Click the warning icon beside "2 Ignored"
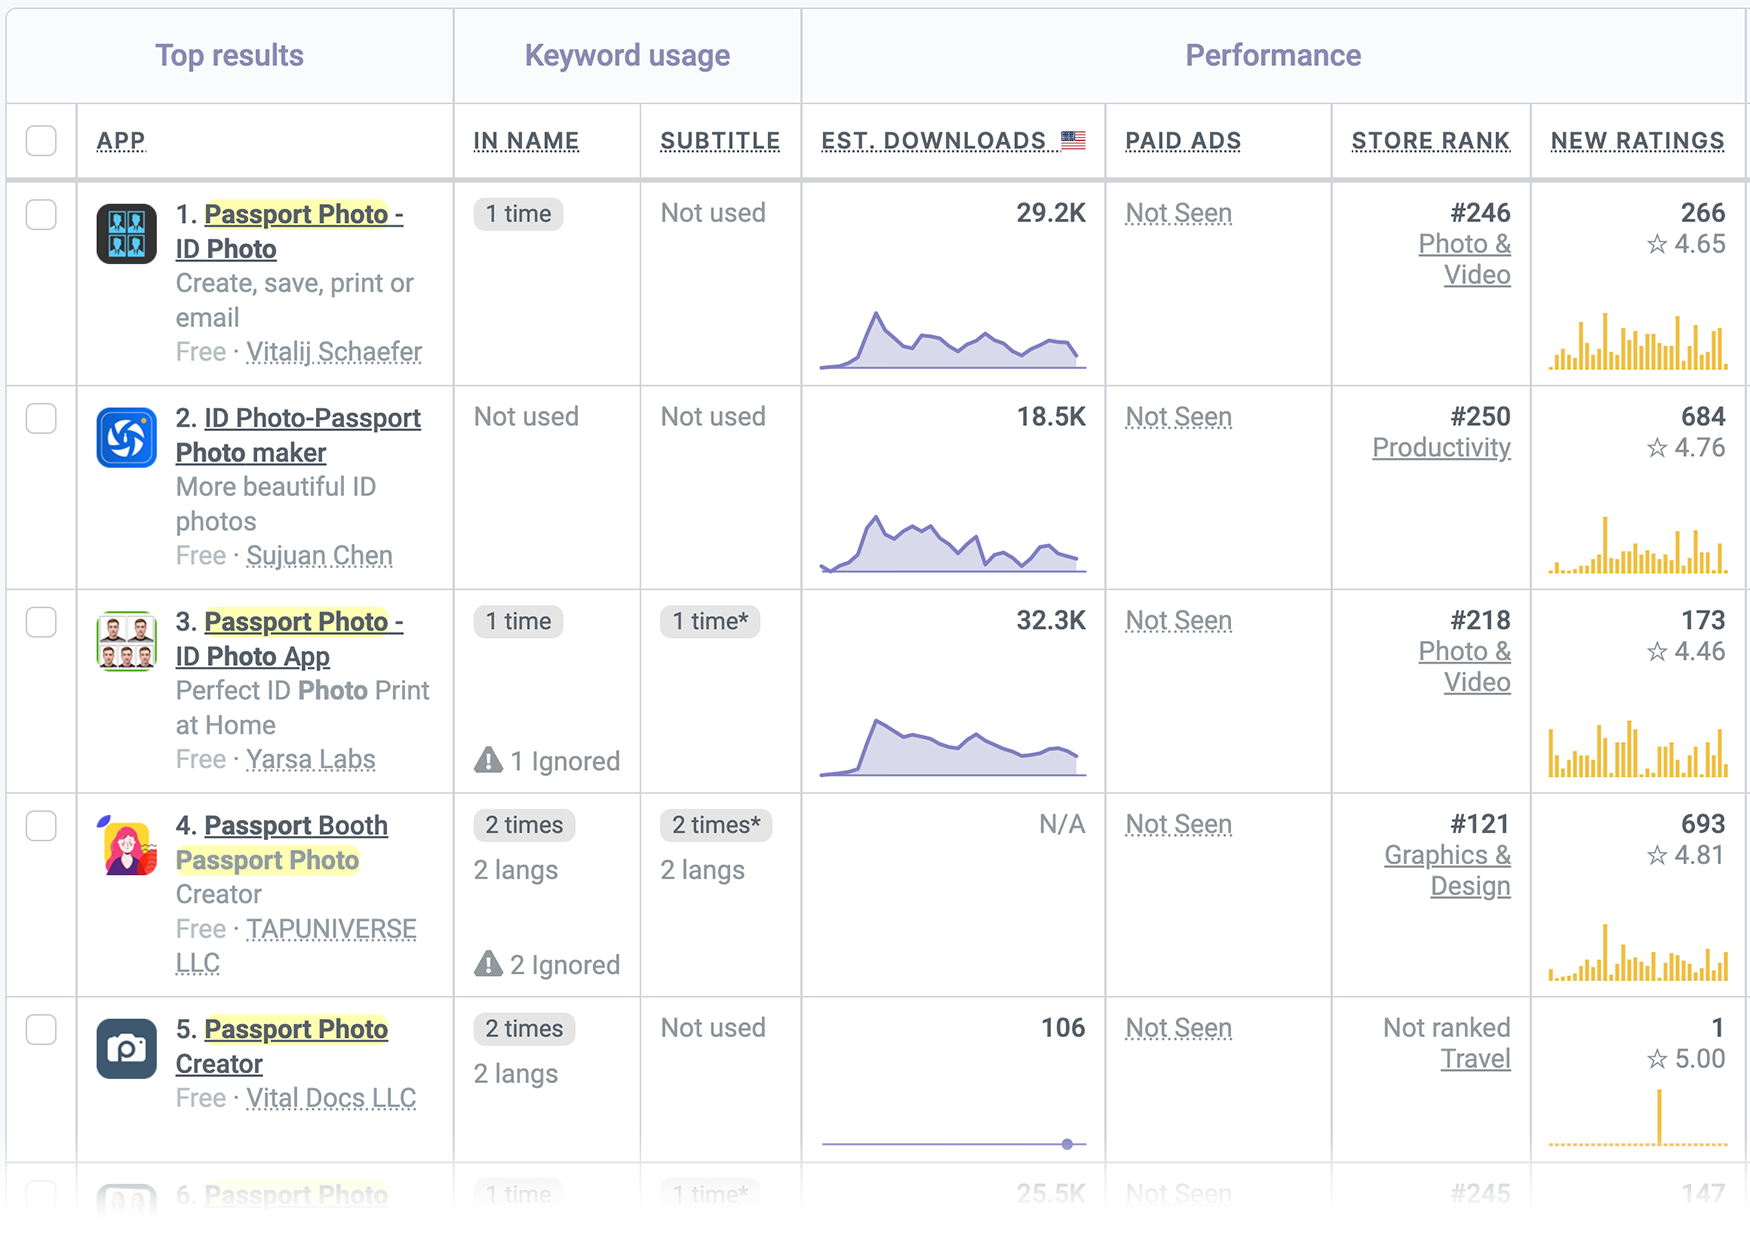The image size is (1750, 1242). point(488,964)
